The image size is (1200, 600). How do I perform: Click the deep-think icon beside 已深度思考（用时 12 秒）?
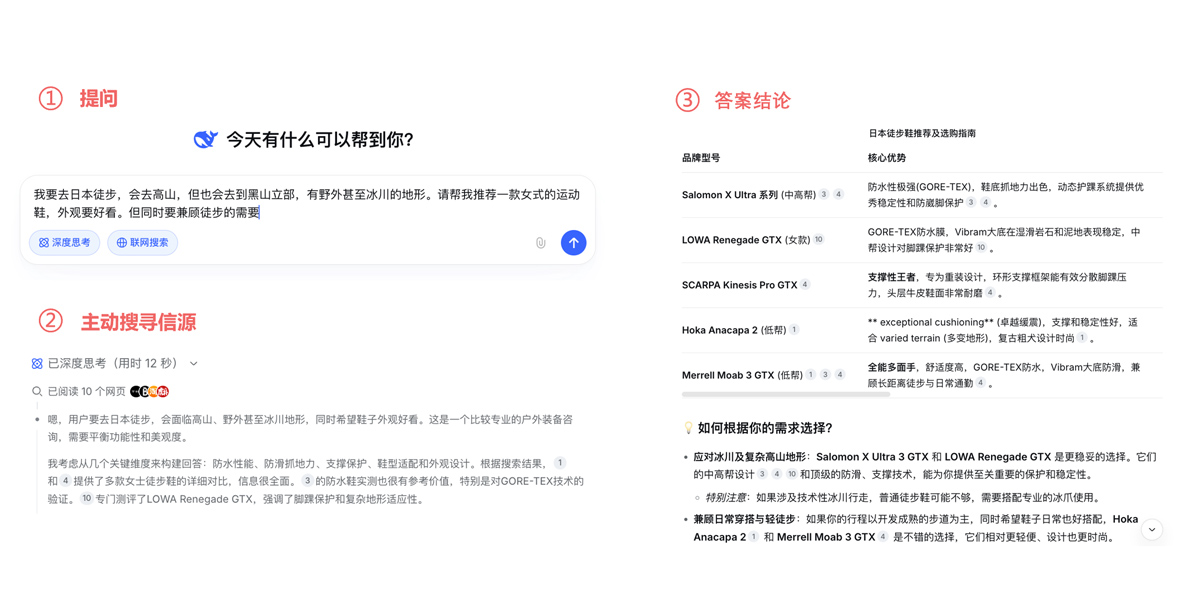click(x=36, y=363)
